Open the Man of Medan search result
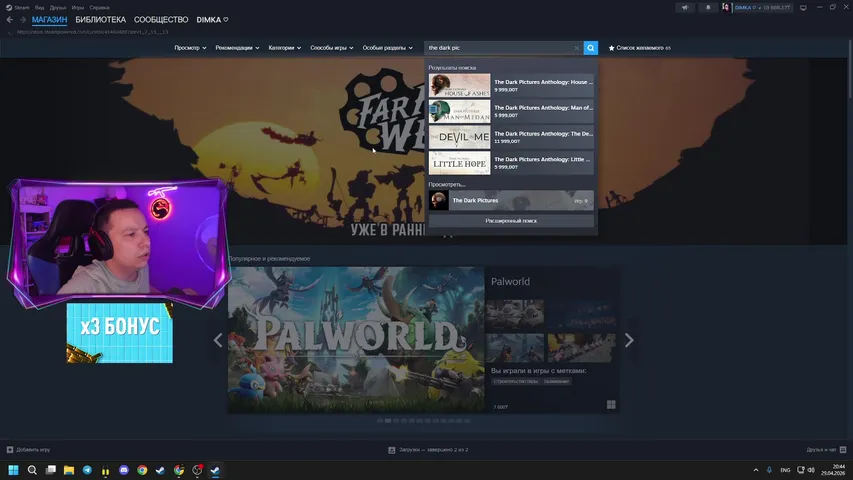Viewport: 853px width, 480px height. [511, 111]
